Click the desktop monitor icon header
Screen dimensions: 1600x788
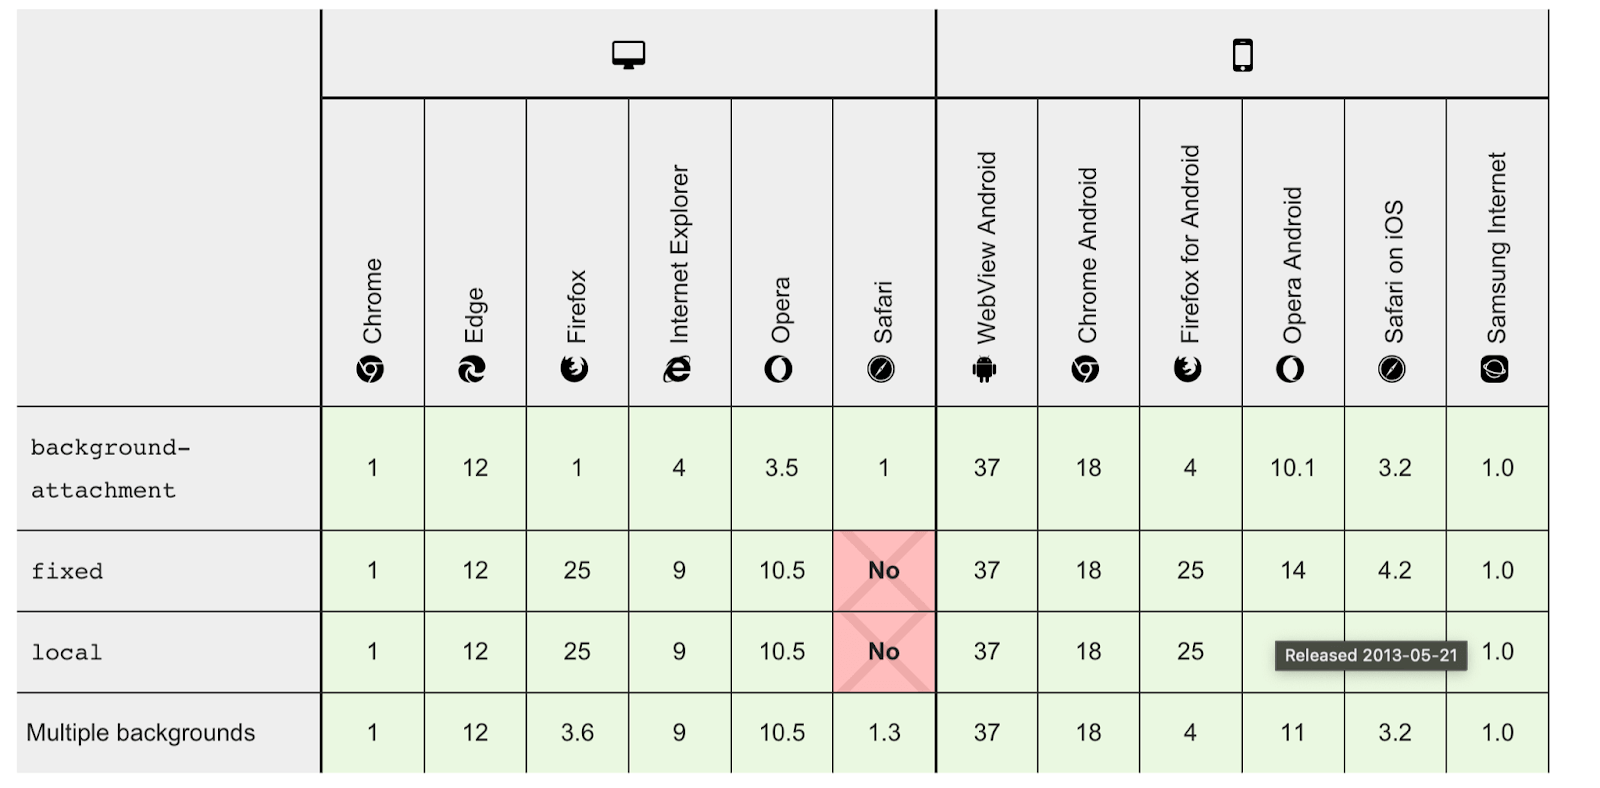(x=628, y=55)
